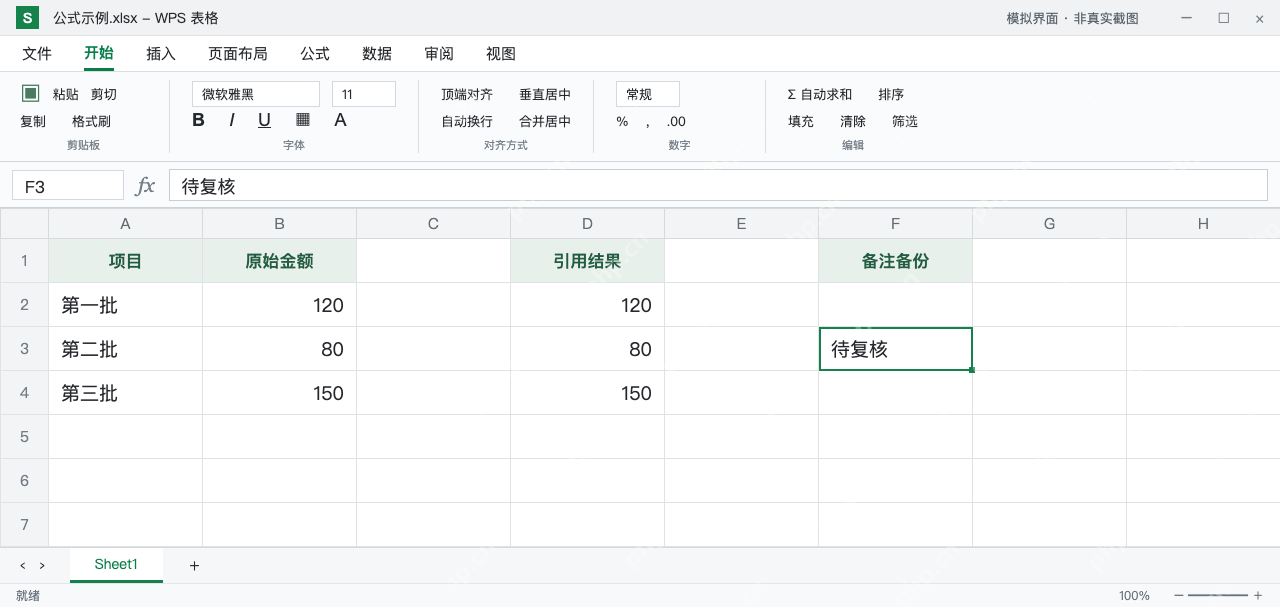Screen dimensions: 1280x608
Task: Click the 填充 fill button
Action: click(801, 121)
